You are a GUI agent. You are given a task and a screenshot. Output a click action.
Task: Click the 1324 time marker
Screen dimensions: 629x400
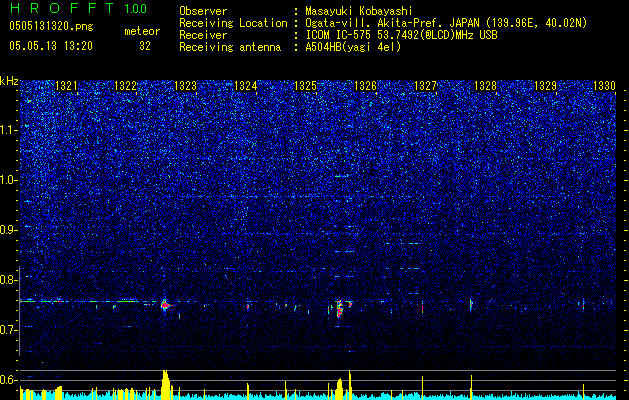tap(246, 86)
